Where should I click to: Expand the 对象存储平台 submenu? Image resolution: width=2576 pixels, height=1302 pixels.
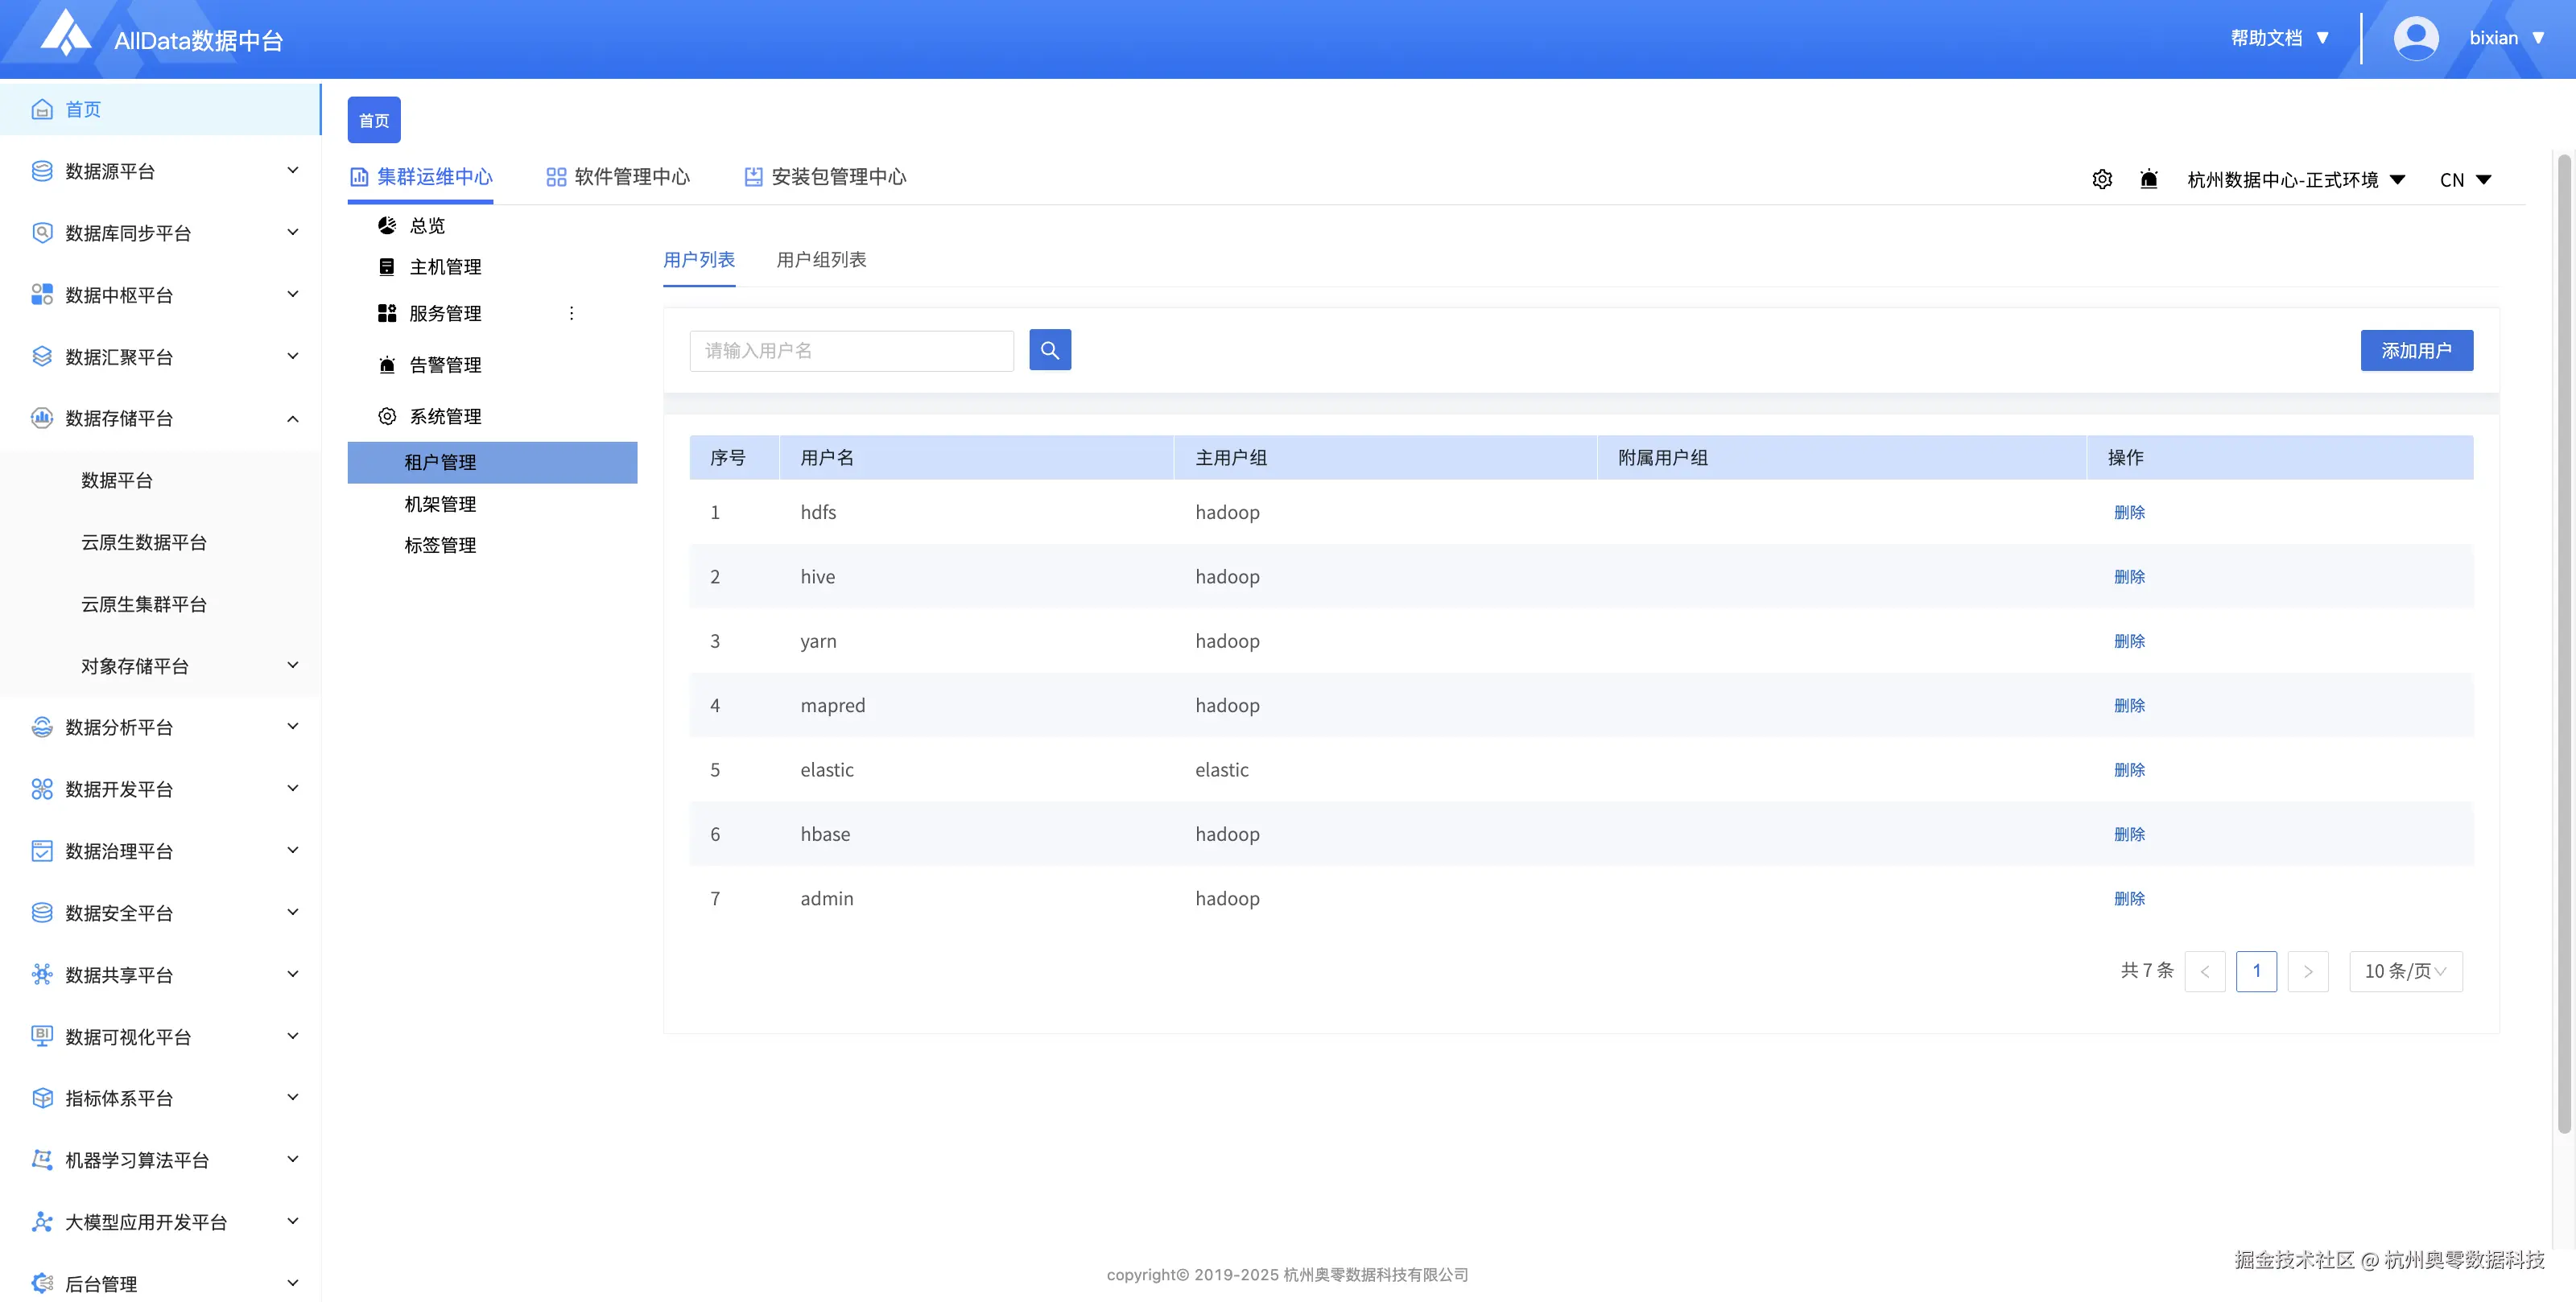point(292,665)
